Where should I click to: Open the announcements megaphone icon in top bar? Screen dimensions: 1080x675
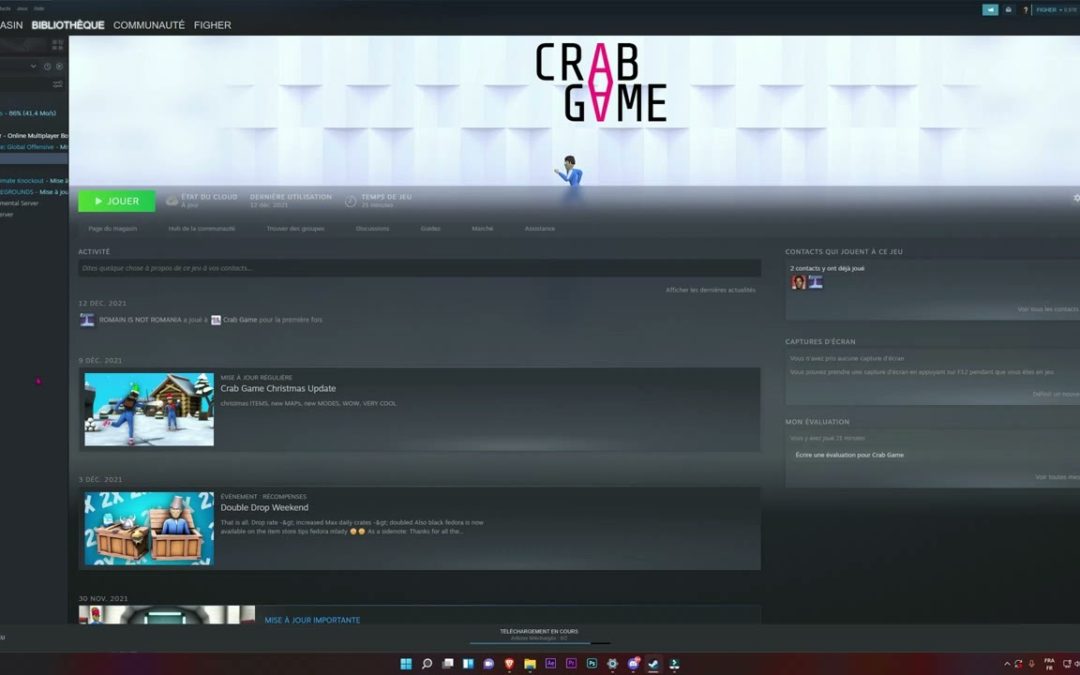coord(990,10)
